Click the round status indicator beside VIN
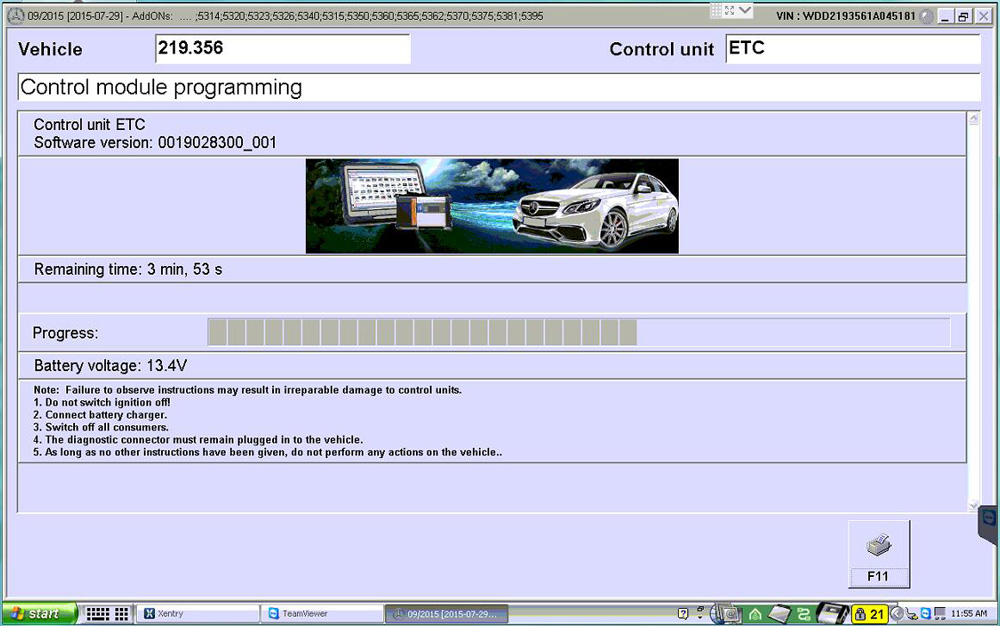 (x=927, y=17)
